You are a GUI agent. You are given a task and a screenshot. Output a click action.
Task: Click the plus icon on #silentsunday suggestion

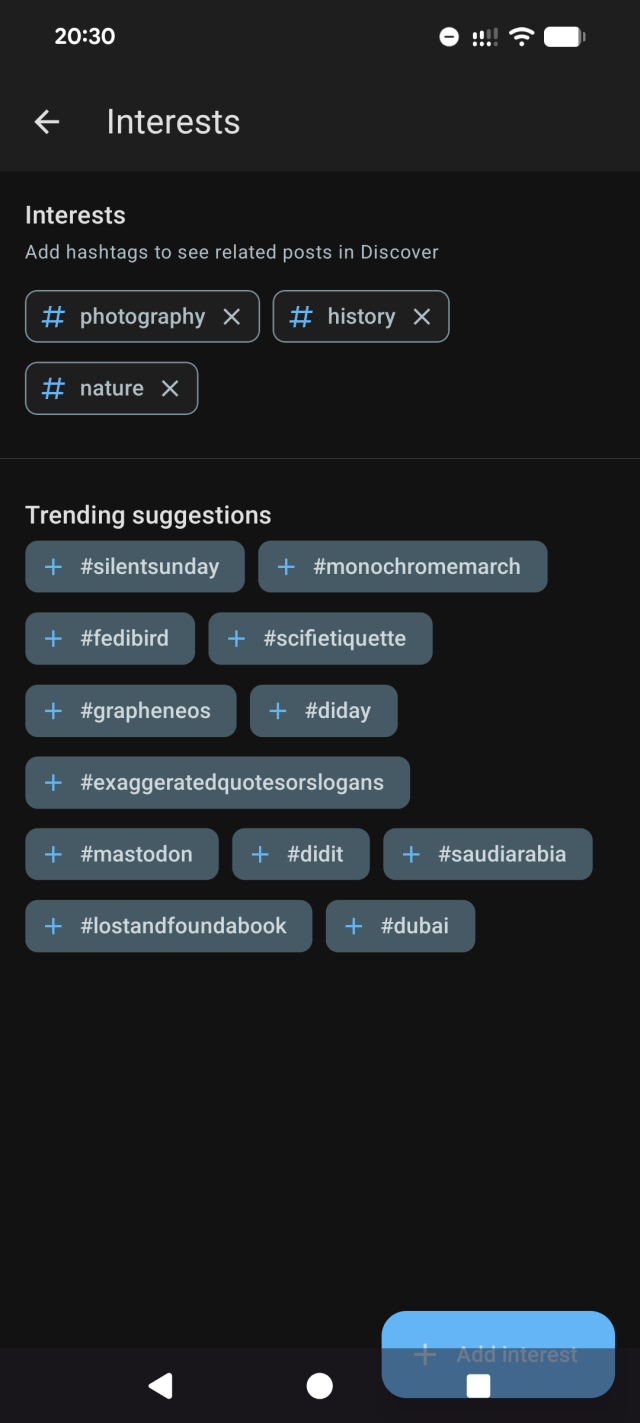tap(53, 566)
